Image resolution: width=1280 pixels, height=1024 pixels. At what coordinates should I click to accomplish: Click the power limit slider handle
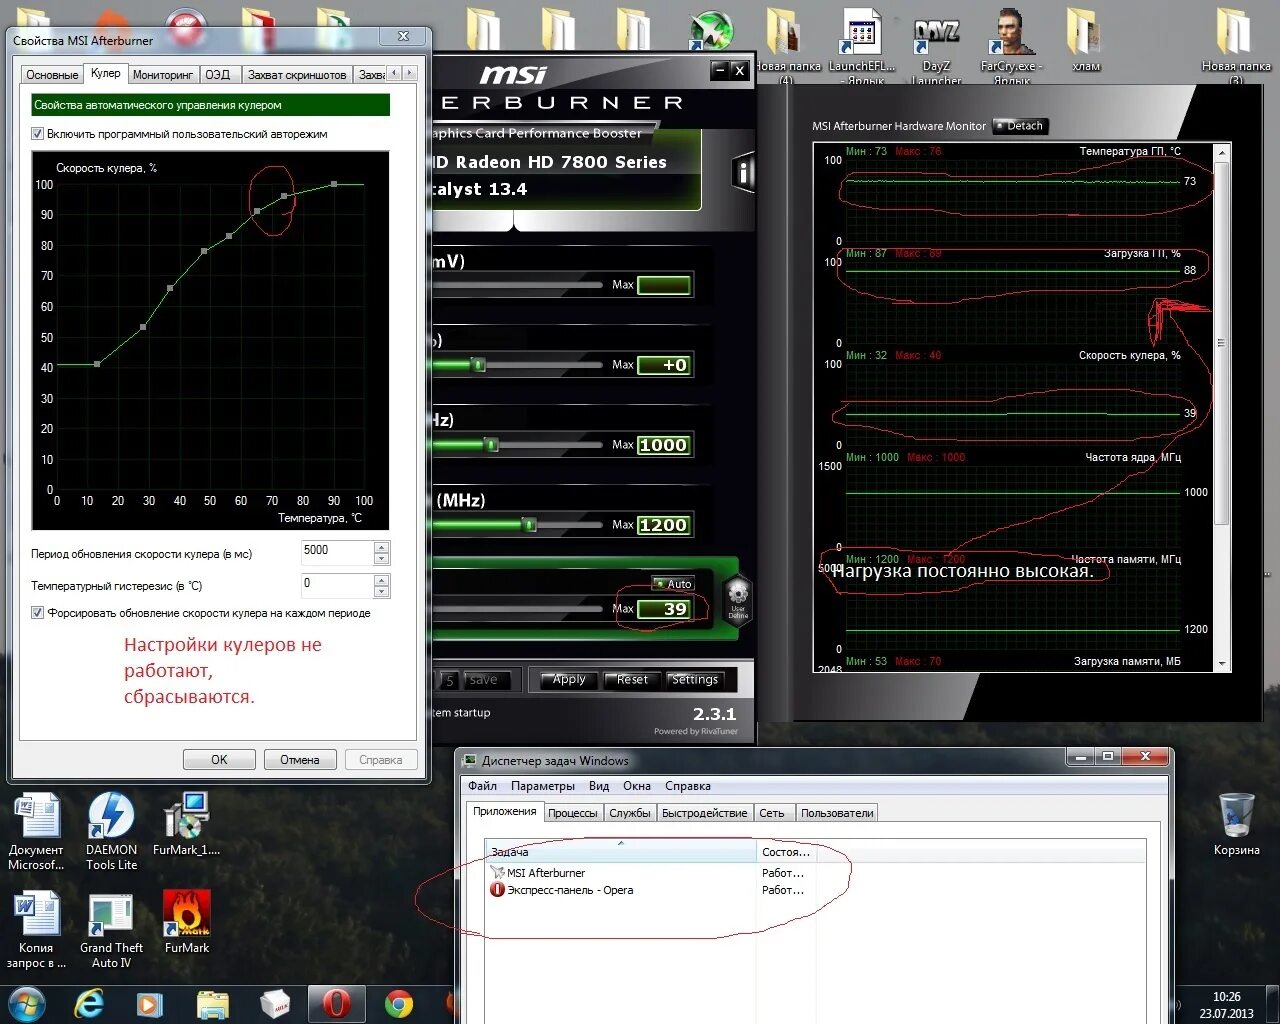click(x=479, y=365)
